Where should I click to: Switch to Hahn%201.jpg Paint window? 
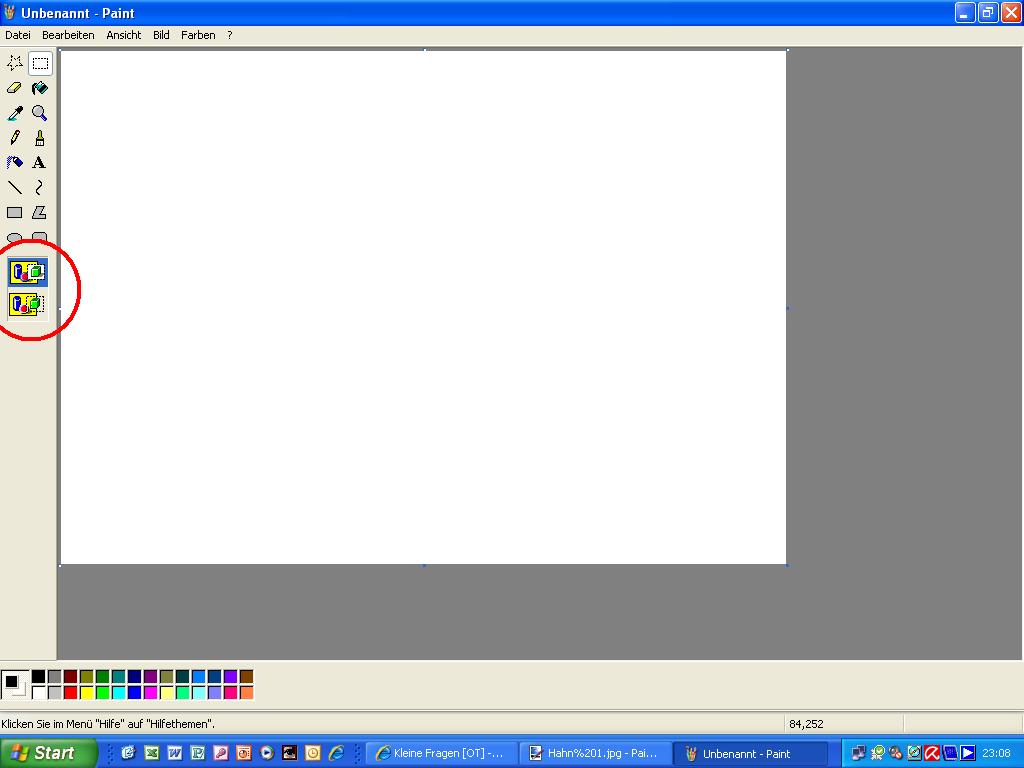[x=596, y=754]
